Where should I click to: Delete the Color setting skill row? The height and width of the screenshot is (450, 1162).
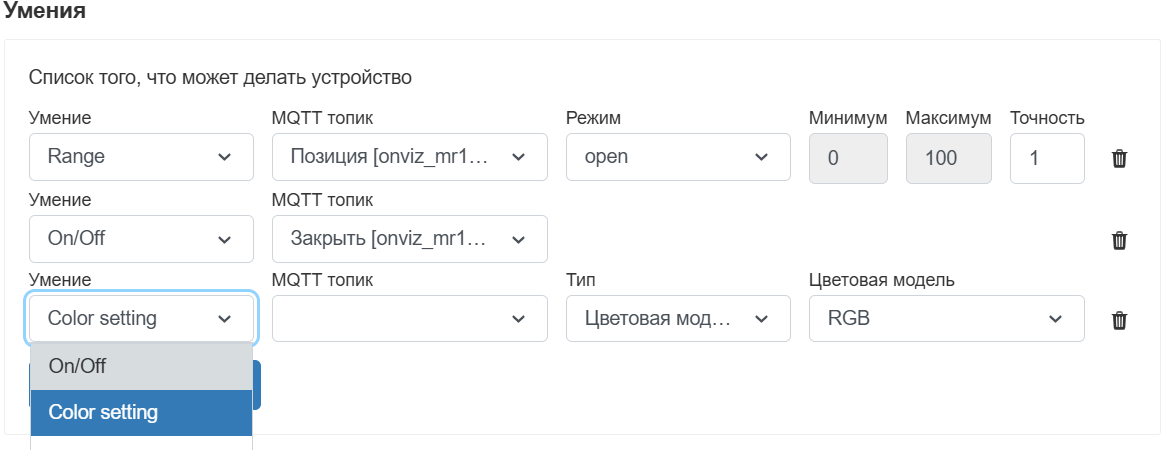pyautogui.click(x=1119, y=320)
